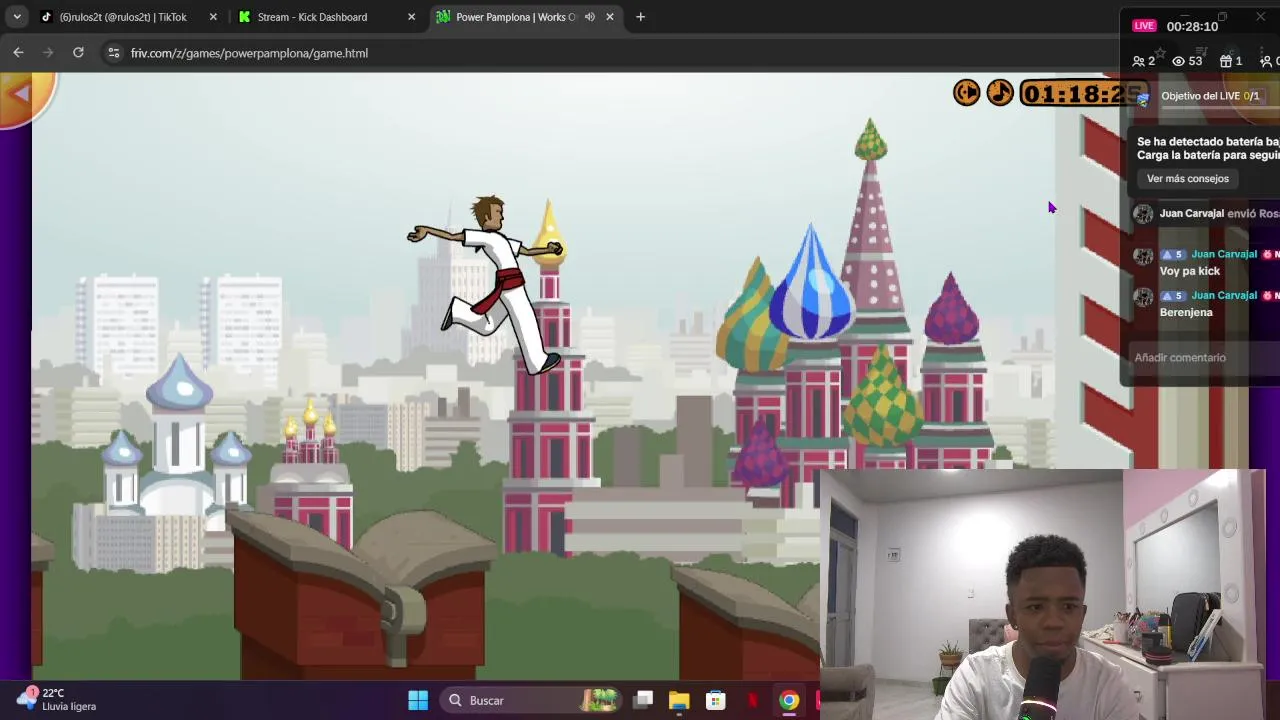Go back with the browser back arrow
This screenshot has height=720, width=1280.
pyautogui.click(x=18, y=53)
